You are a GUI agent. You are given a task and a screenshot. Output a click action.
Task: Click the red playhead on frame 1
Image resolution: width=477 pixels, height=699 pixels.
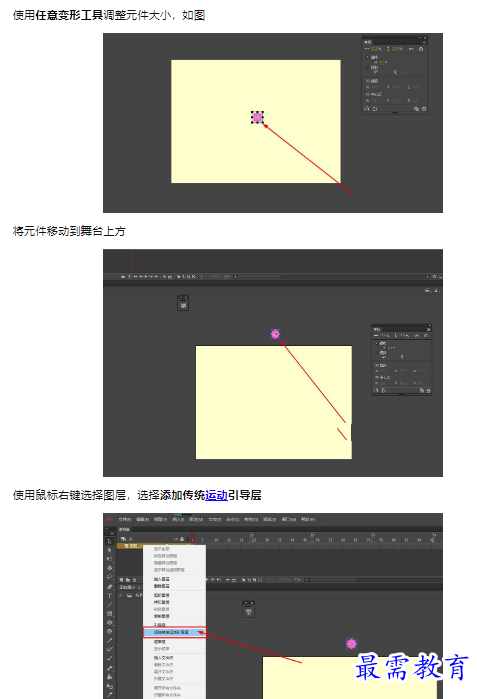tap(193, 538)
